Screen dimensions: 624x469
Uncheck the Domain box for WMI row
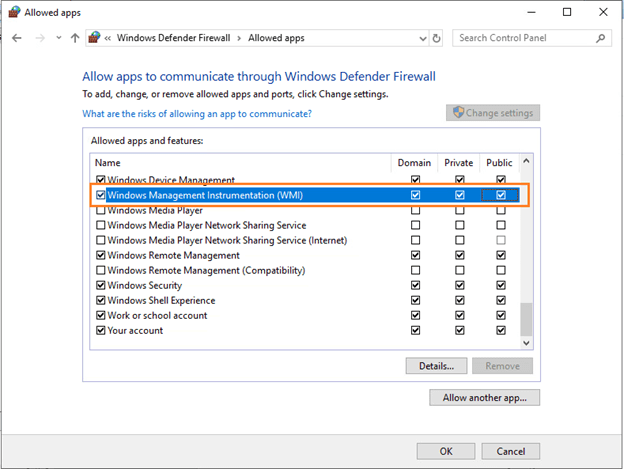click(415, 195)
